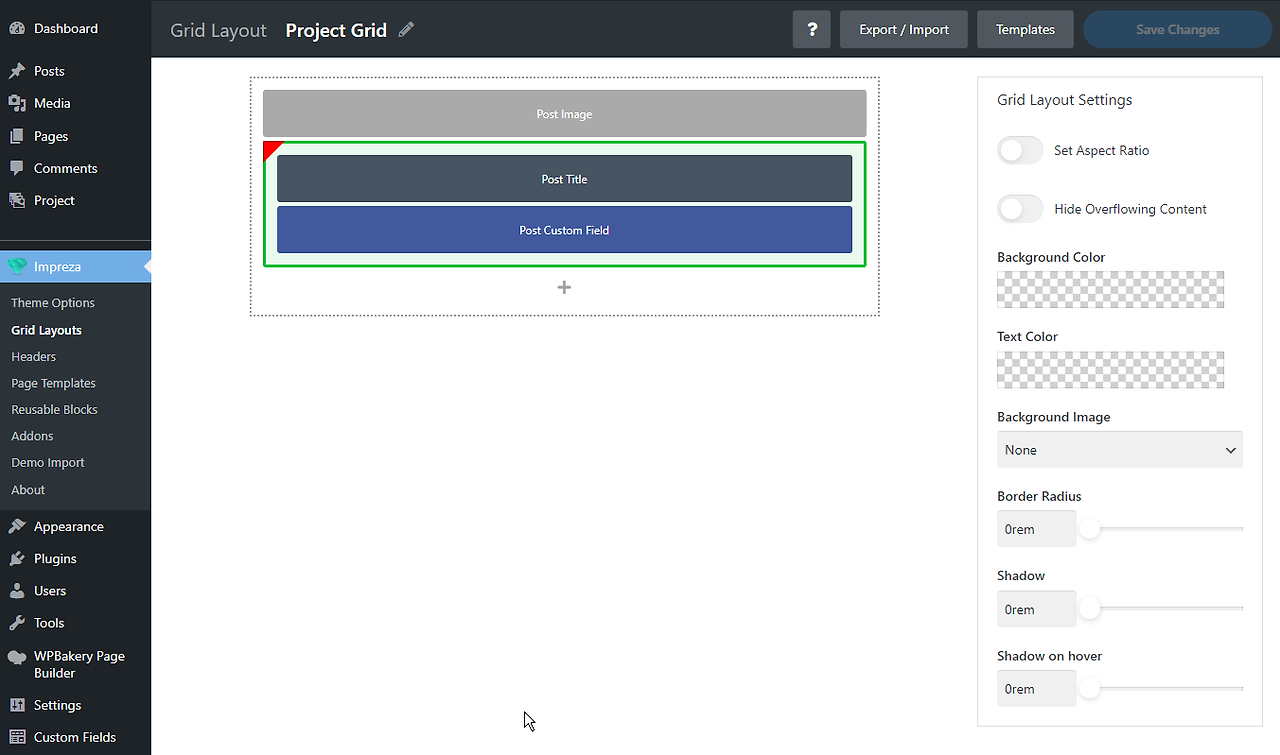The height and width of the screenshot is (755, 1280).
Task: Click the Shadow on hover slider handle
Action: [x=1089, y=688]
